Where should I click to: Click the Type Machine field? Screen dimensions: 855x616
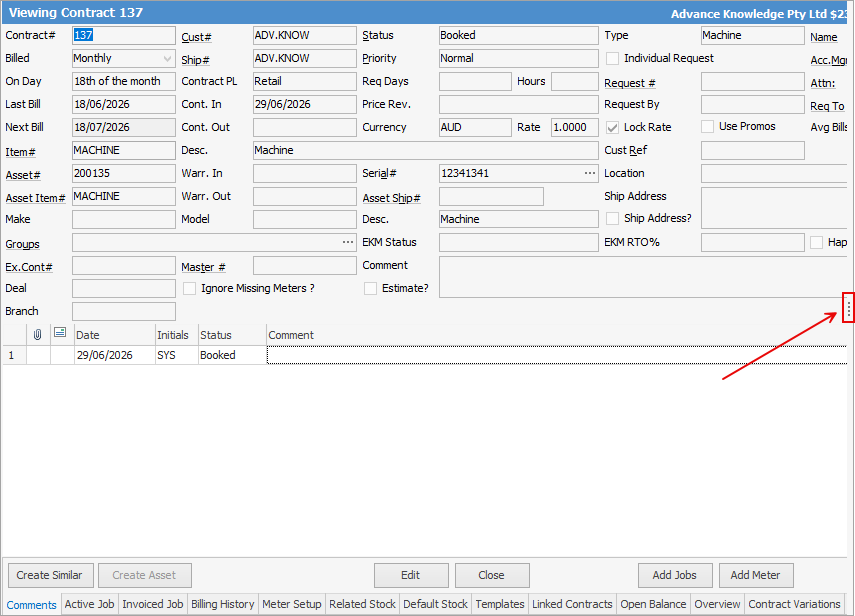tap(752, 35)
